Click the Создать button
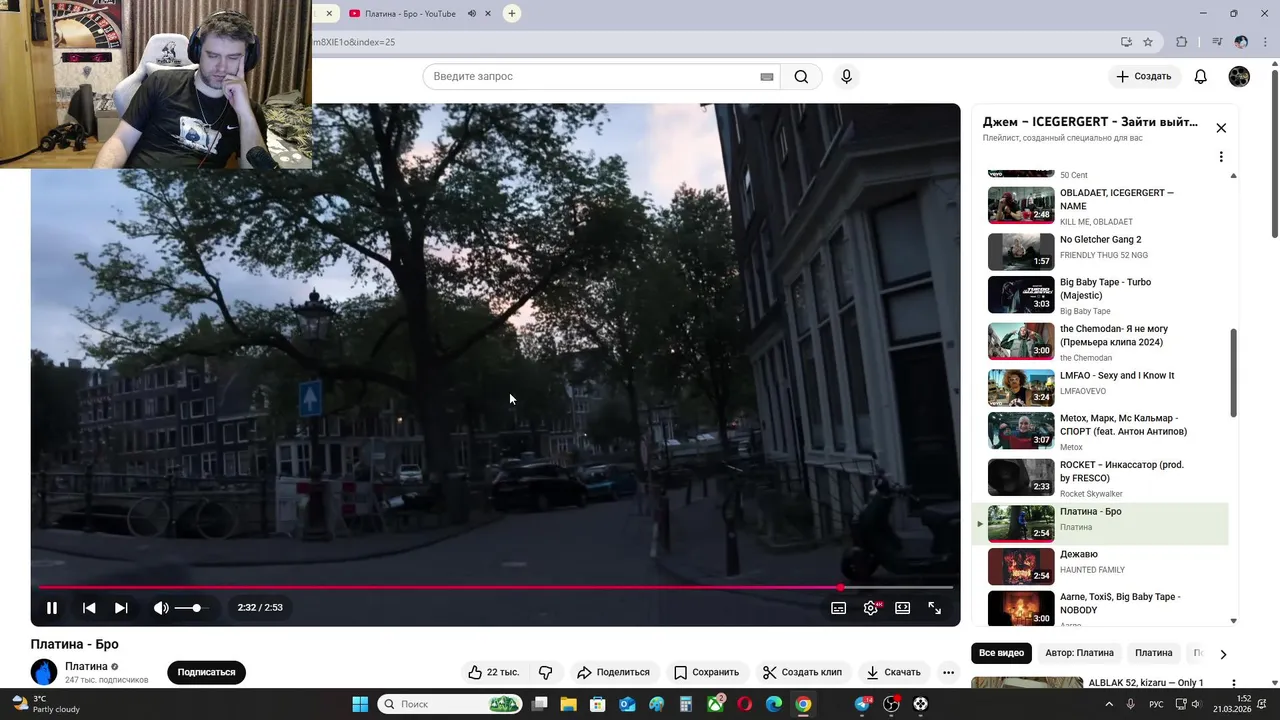 pos(1144,77)
